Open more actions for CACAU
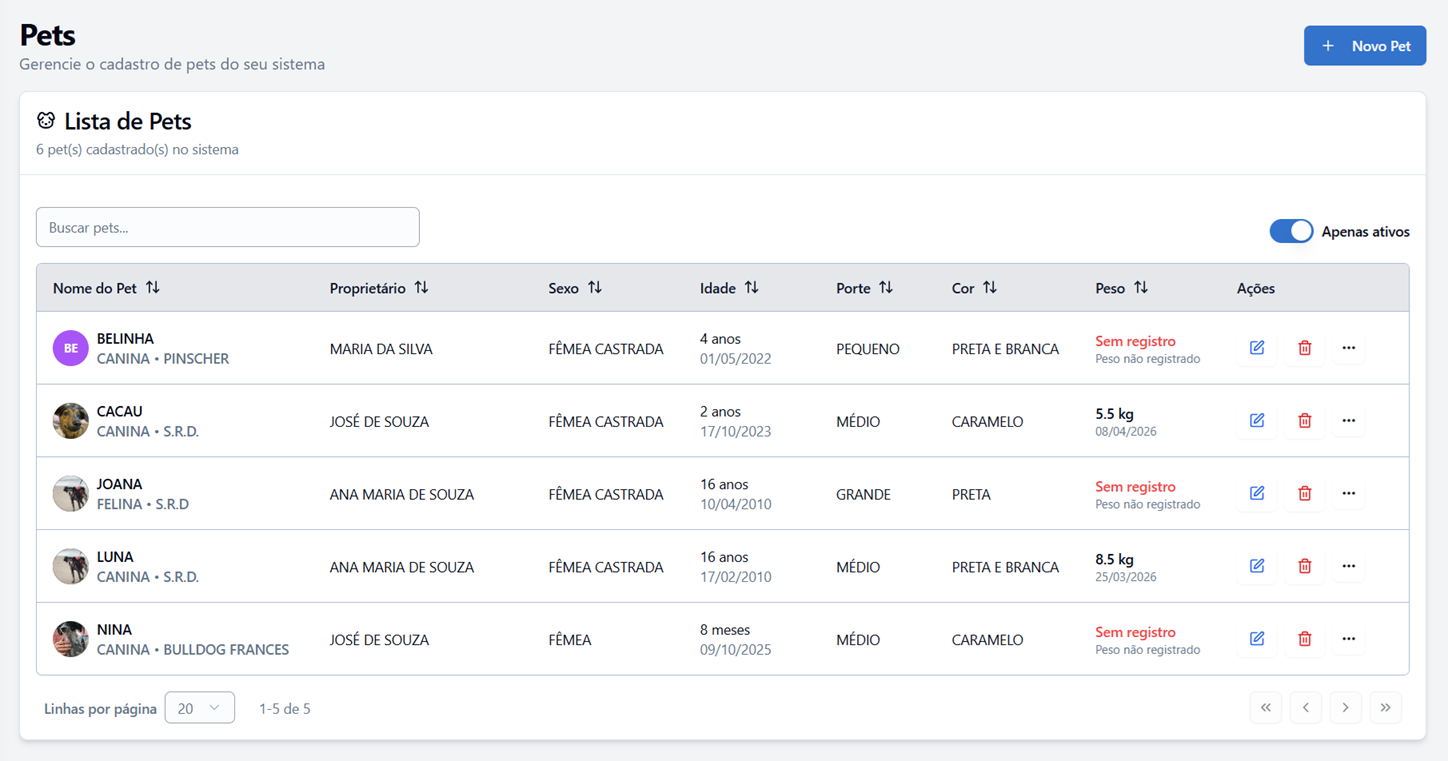This screenshot has width=1448, height=761. pos(1349,421)
